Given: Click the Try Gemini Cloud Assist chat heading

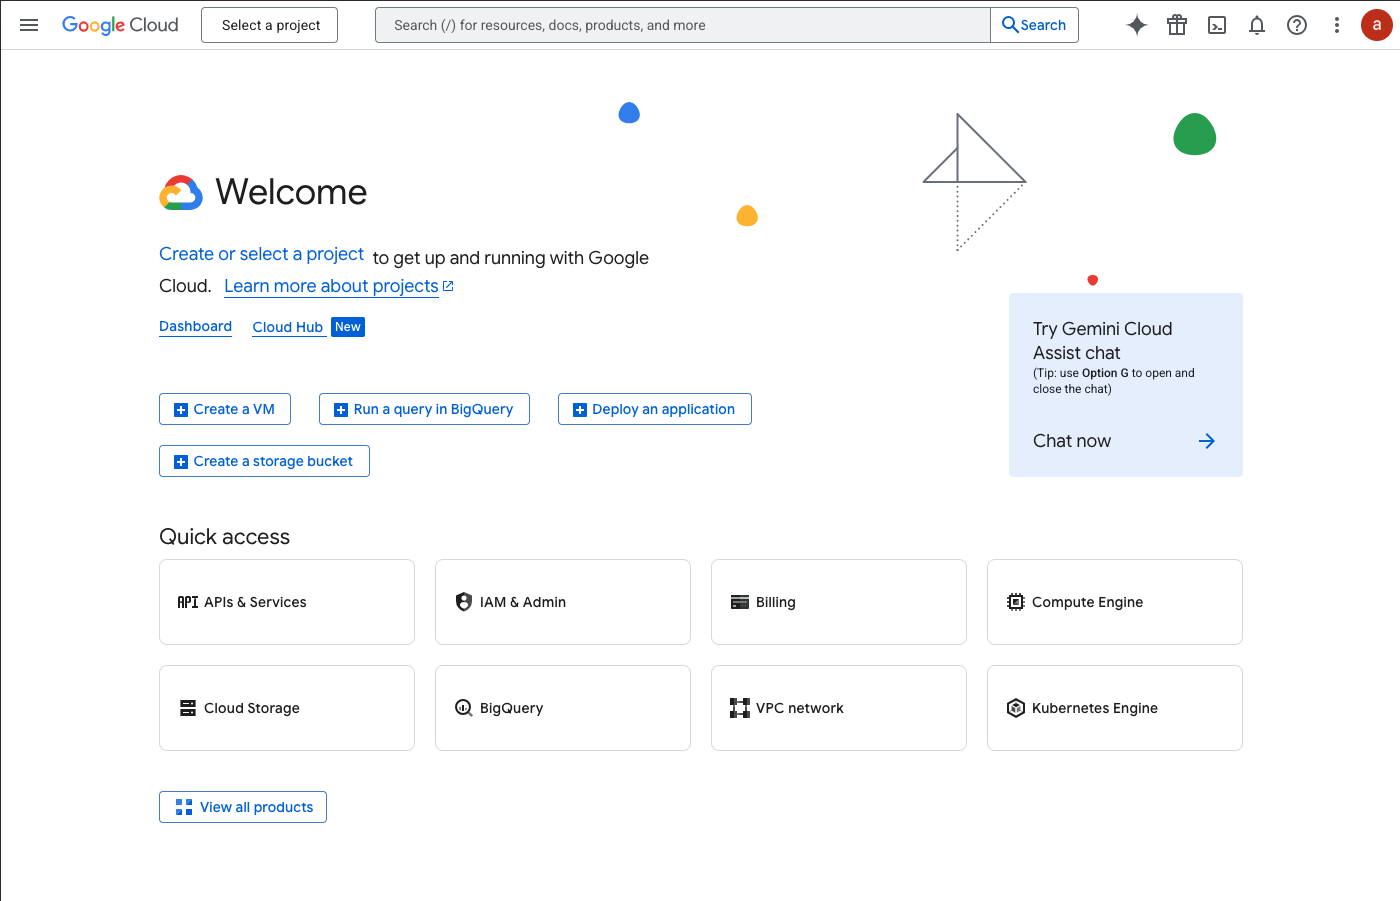Looking at the screenshot, I should point(1102,341).
